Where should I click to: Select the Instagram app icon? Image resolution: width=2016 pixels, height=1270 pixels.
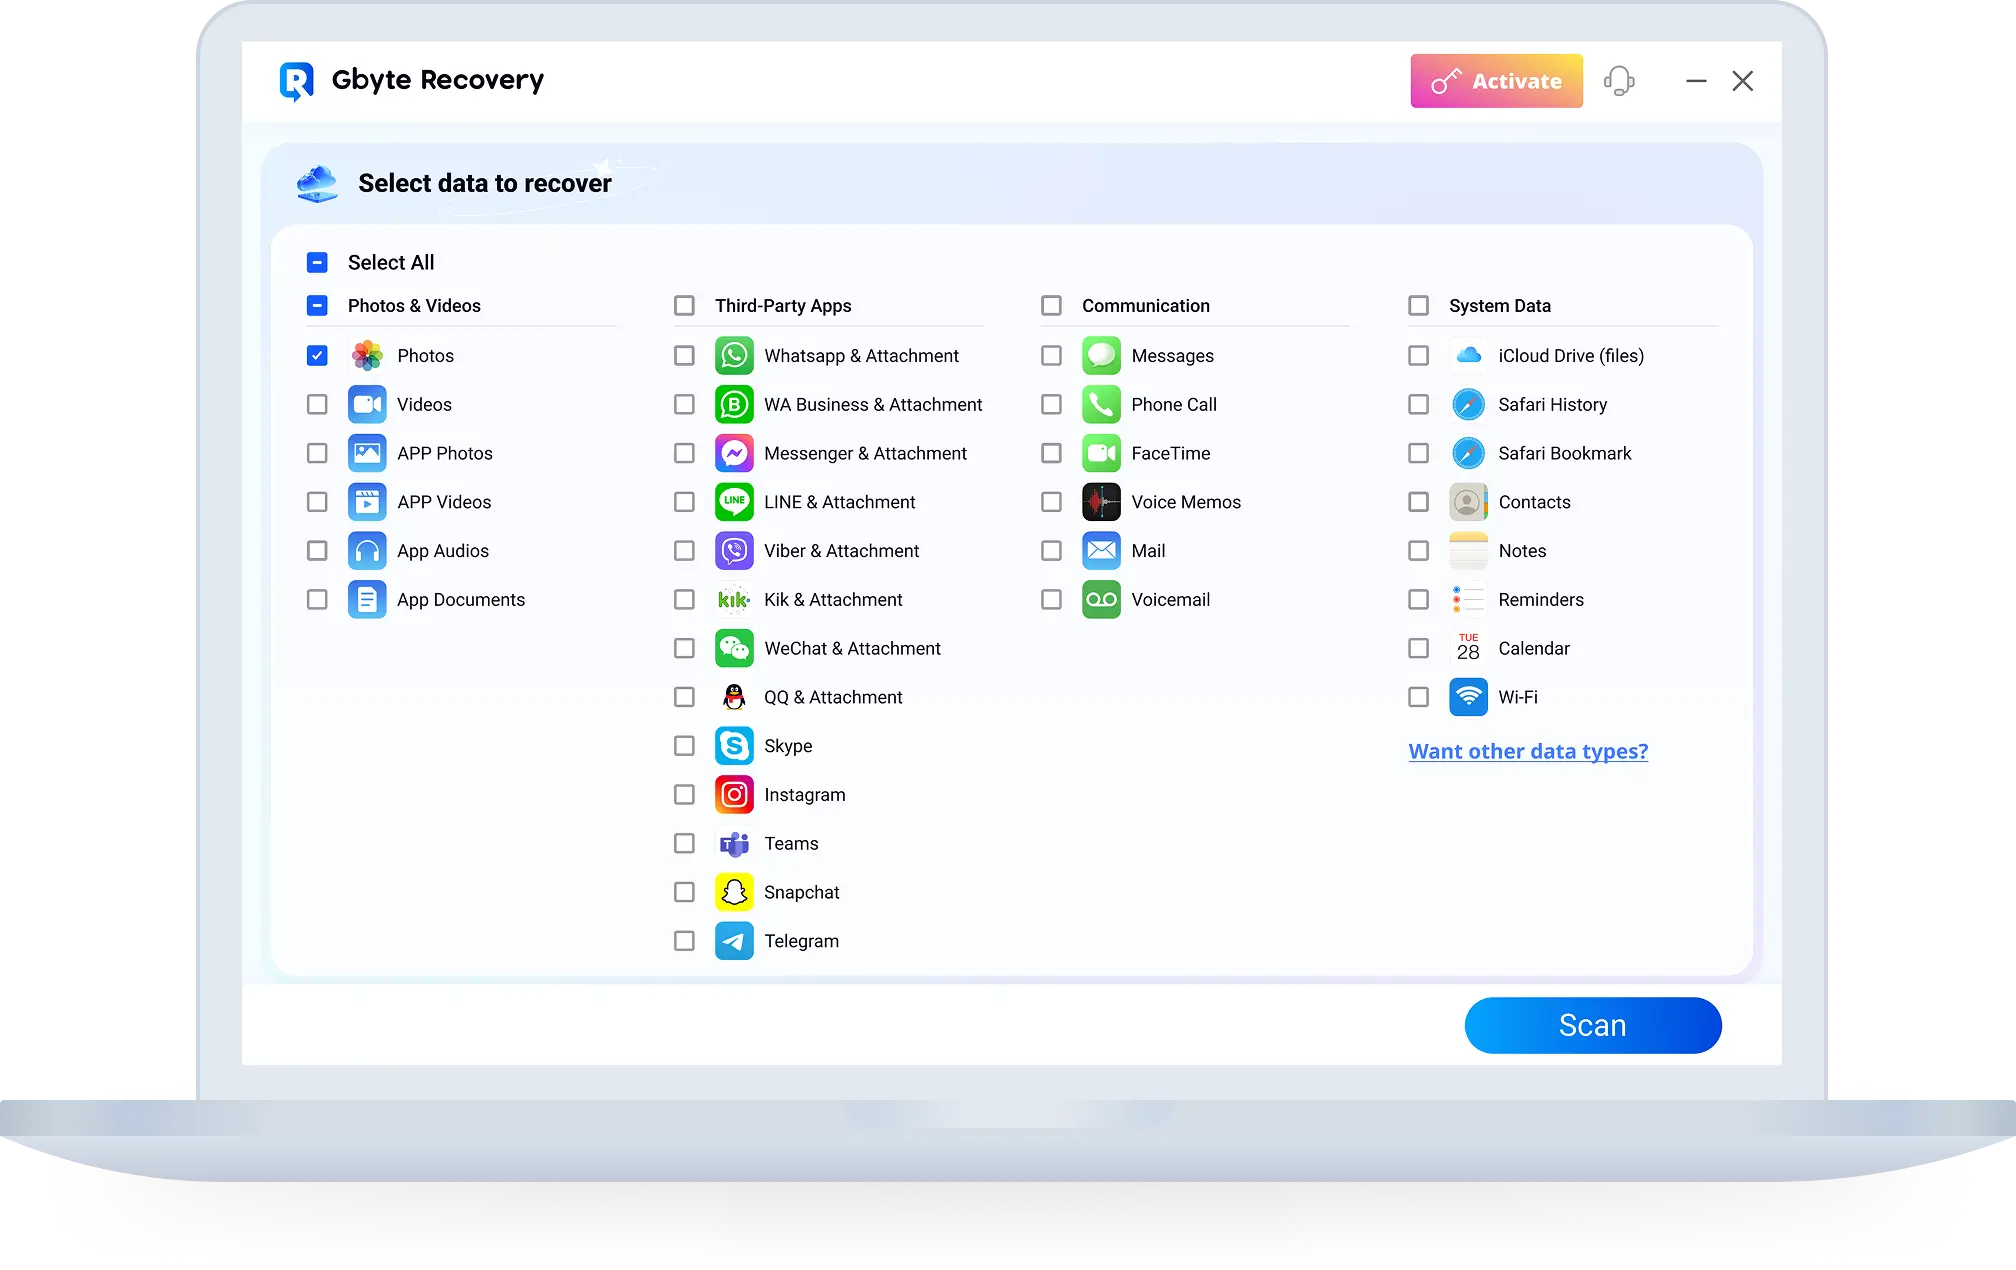click(734, 794)
